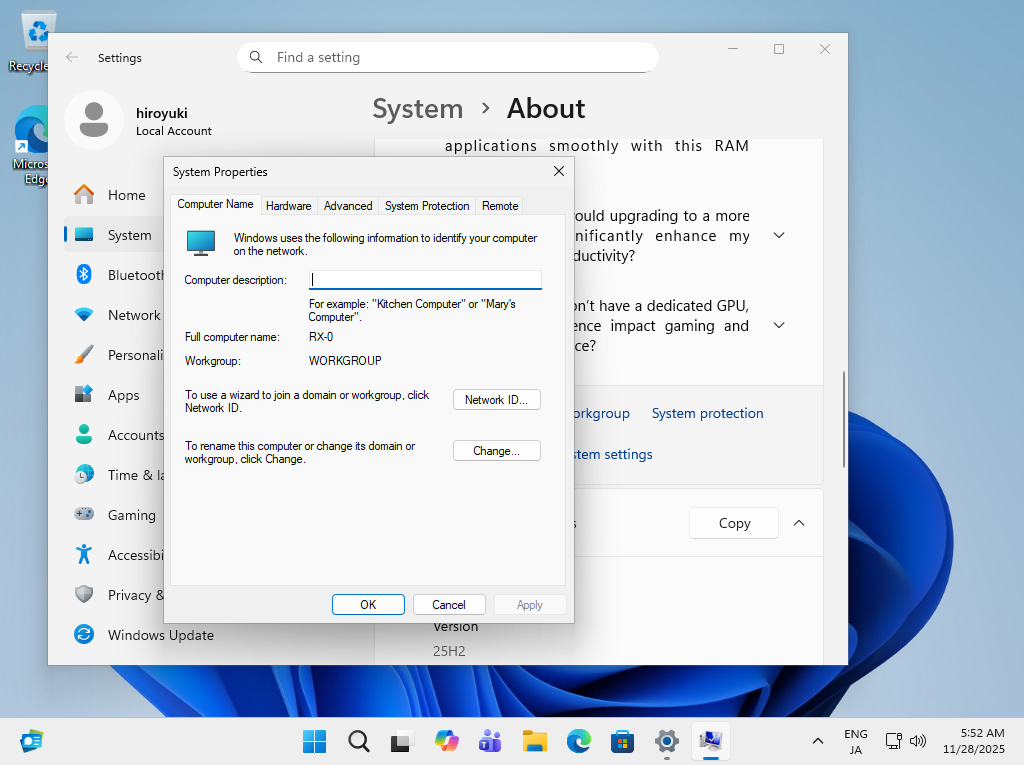Open Gaming via the controller icon

[x=84, y=514]
